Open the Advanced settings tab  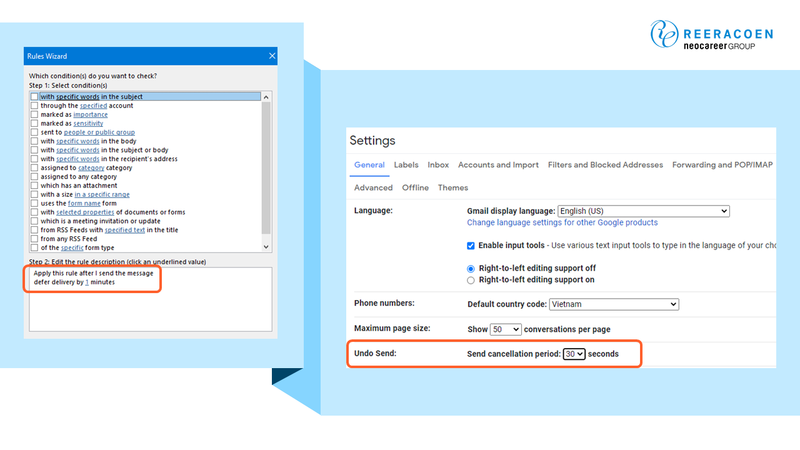[x=373, y=188]
